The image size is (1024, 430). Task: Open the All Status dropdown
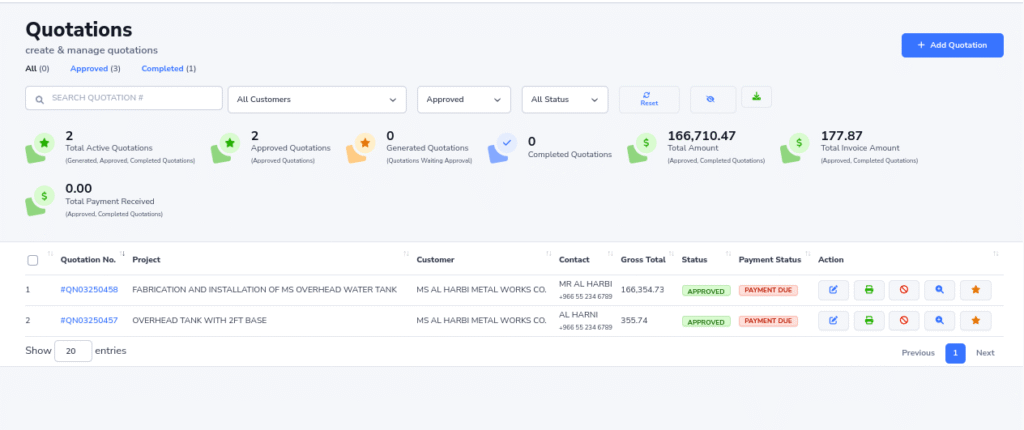[x=565, y=99]
